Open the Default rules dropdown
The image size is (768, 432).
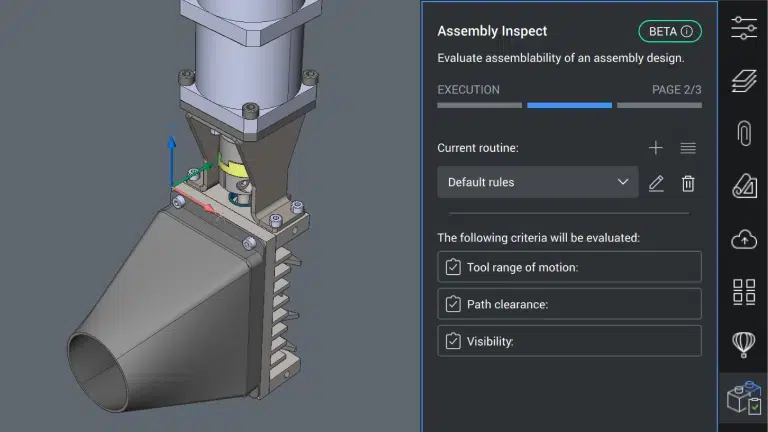[x=538, y=182]
